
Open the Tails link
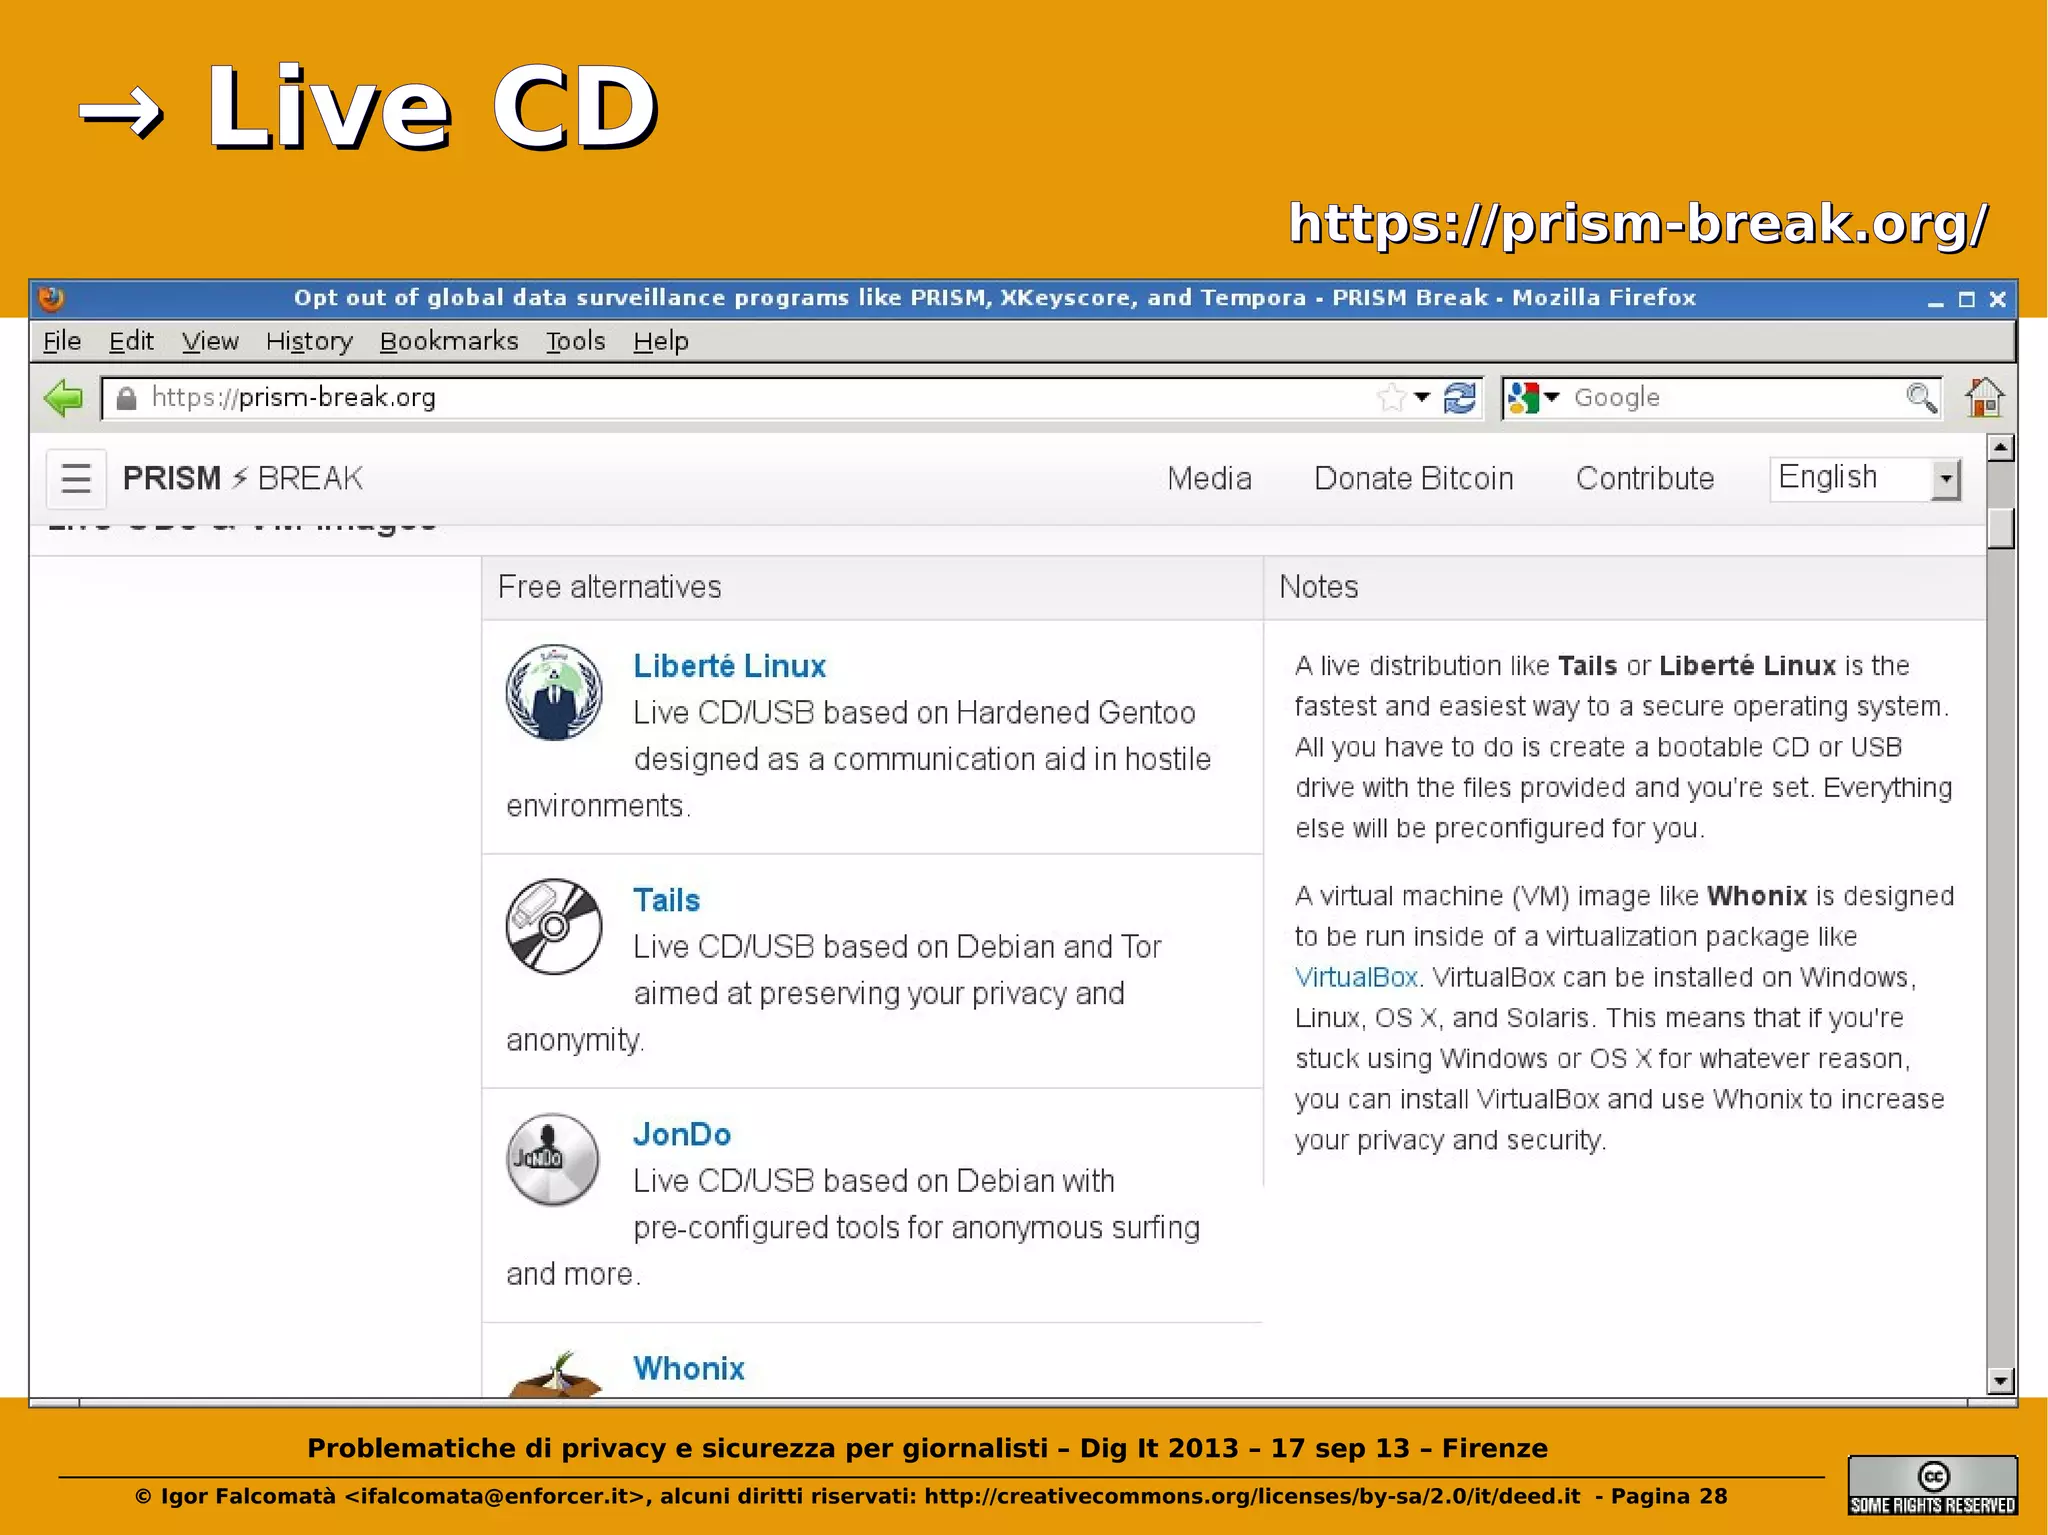click(667, 900)
